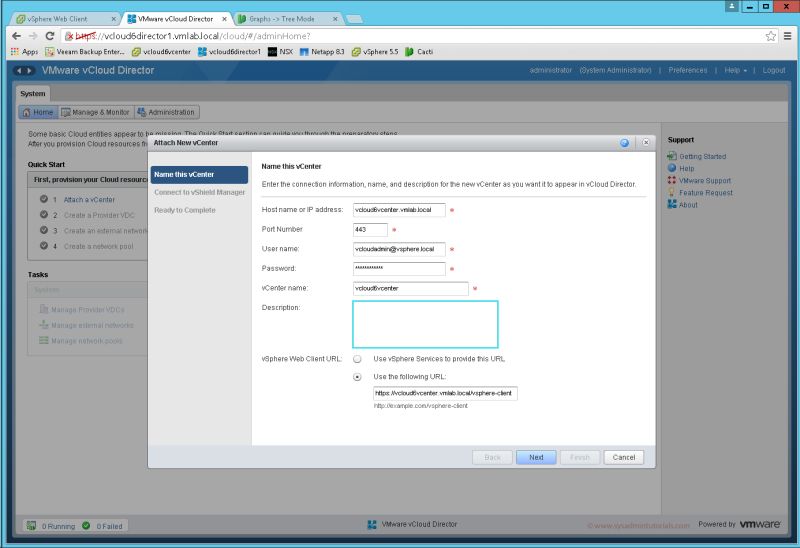The height and width of the screenshot is (548, 800).
Task: Click vSphere Web Client URL field
Action: pos(445,393)
